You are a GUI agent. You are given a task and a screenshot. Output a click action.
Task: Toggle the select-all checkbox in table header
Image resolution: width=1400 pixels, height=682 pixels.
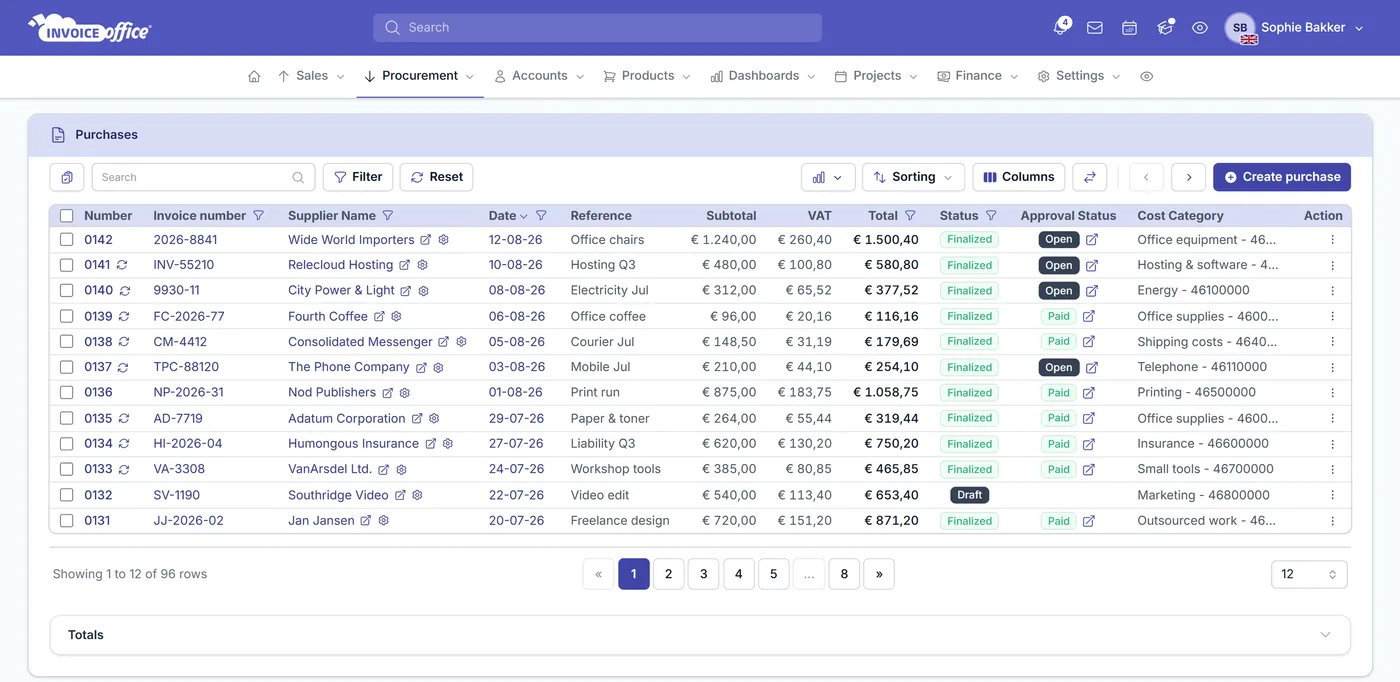click(x=66, y=215)
